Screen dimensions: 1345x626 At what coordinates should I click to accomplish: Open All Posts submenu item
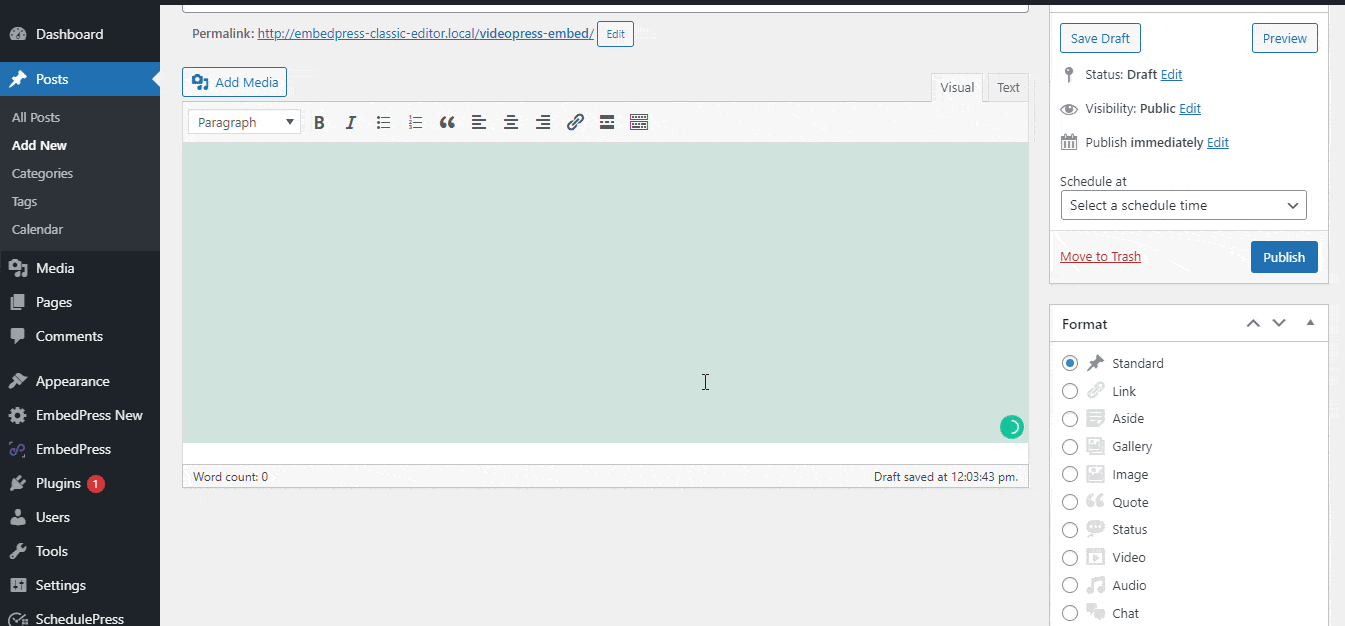pyautogui.click(x=36, y=117)
